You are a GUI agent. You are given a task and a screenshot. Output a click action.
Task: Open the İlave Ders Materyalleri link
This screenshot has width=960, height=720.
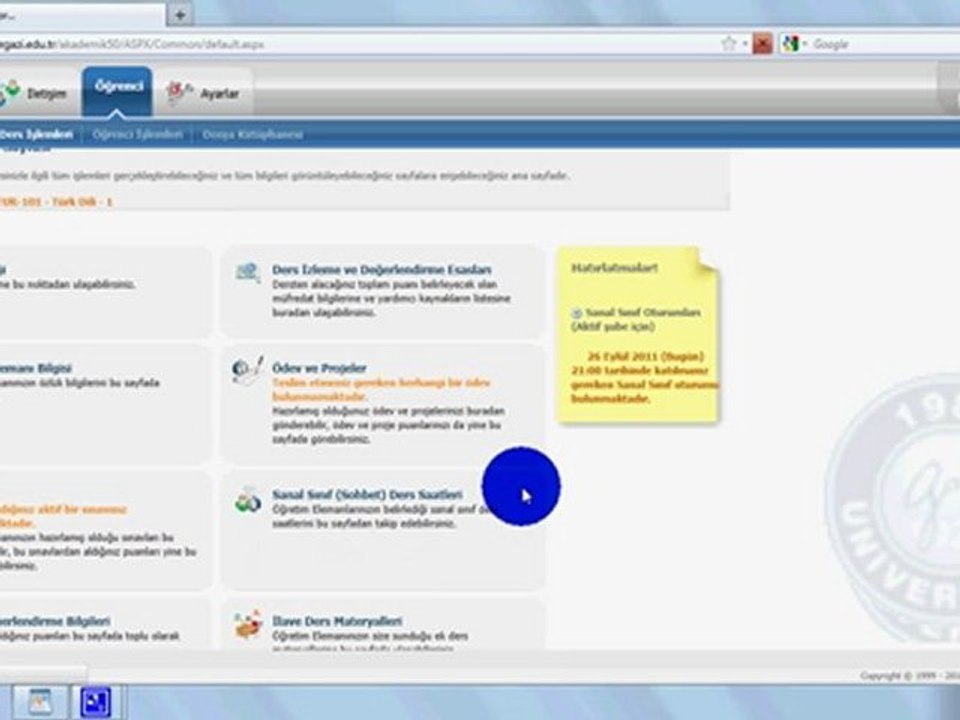[x=337, y=621]
